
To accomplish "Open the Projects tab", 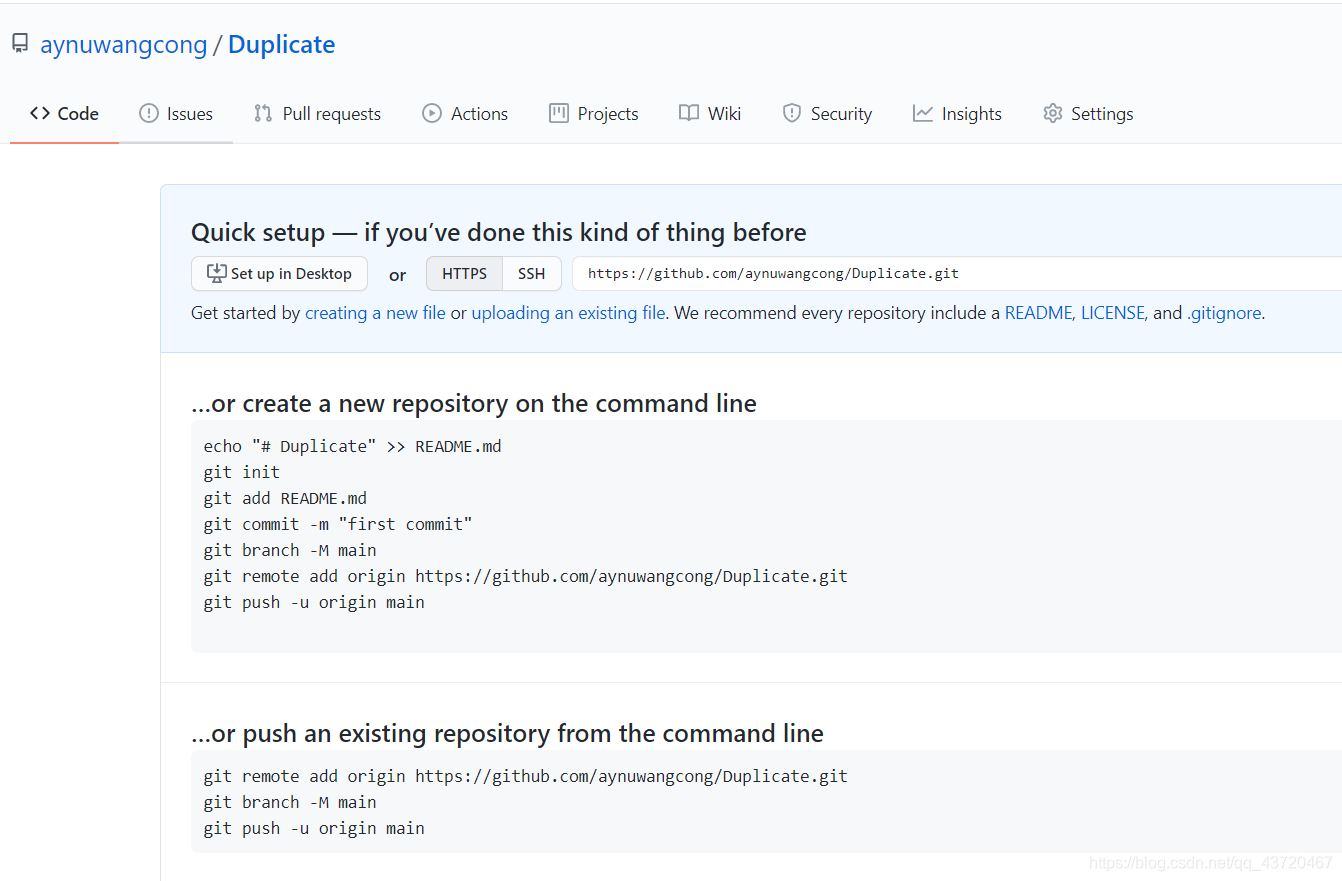I will coord(594,114).
